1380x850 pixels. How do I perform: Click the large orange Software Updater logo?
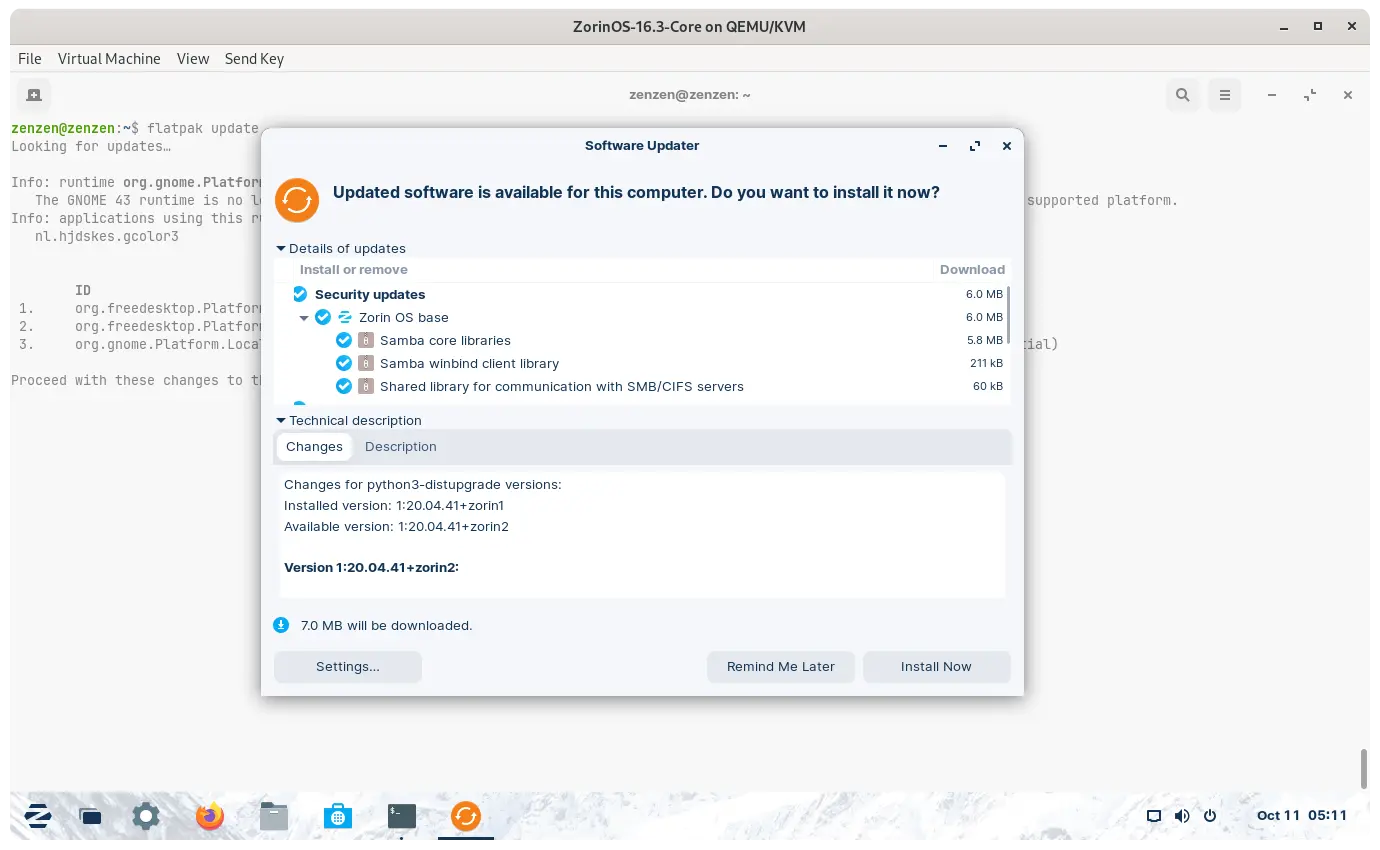click(x=297, y=200)
